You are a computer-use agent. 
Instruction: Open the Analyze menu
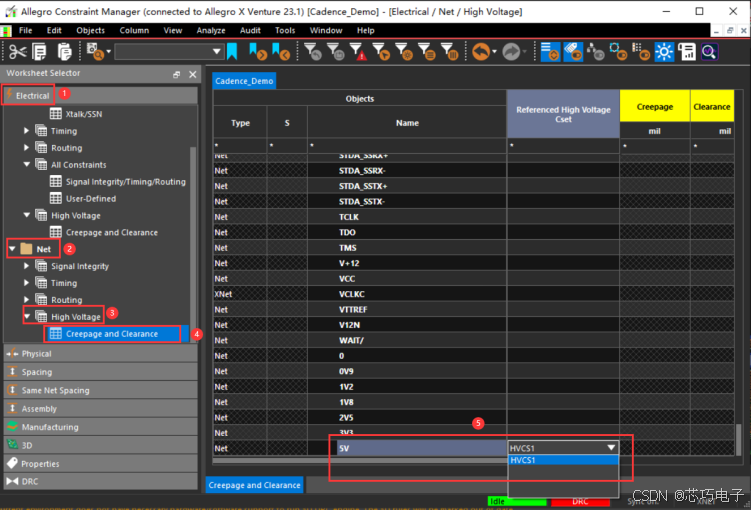click(211, 30)
